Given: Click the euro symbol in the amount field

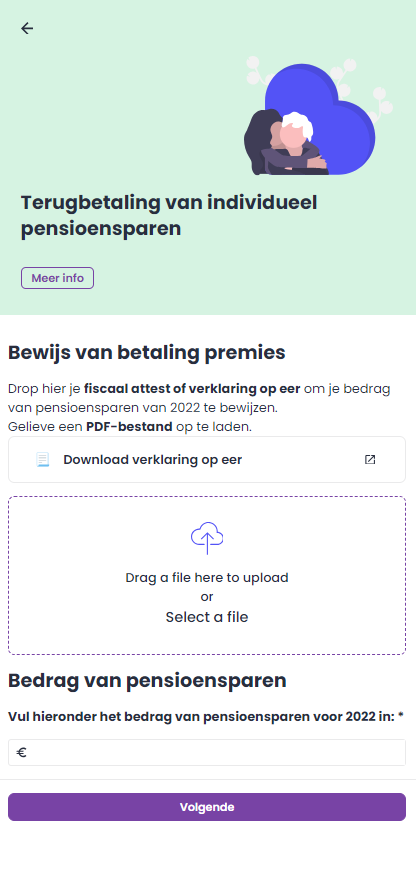Looking at the screenshot, I should [x=21, y=752].
